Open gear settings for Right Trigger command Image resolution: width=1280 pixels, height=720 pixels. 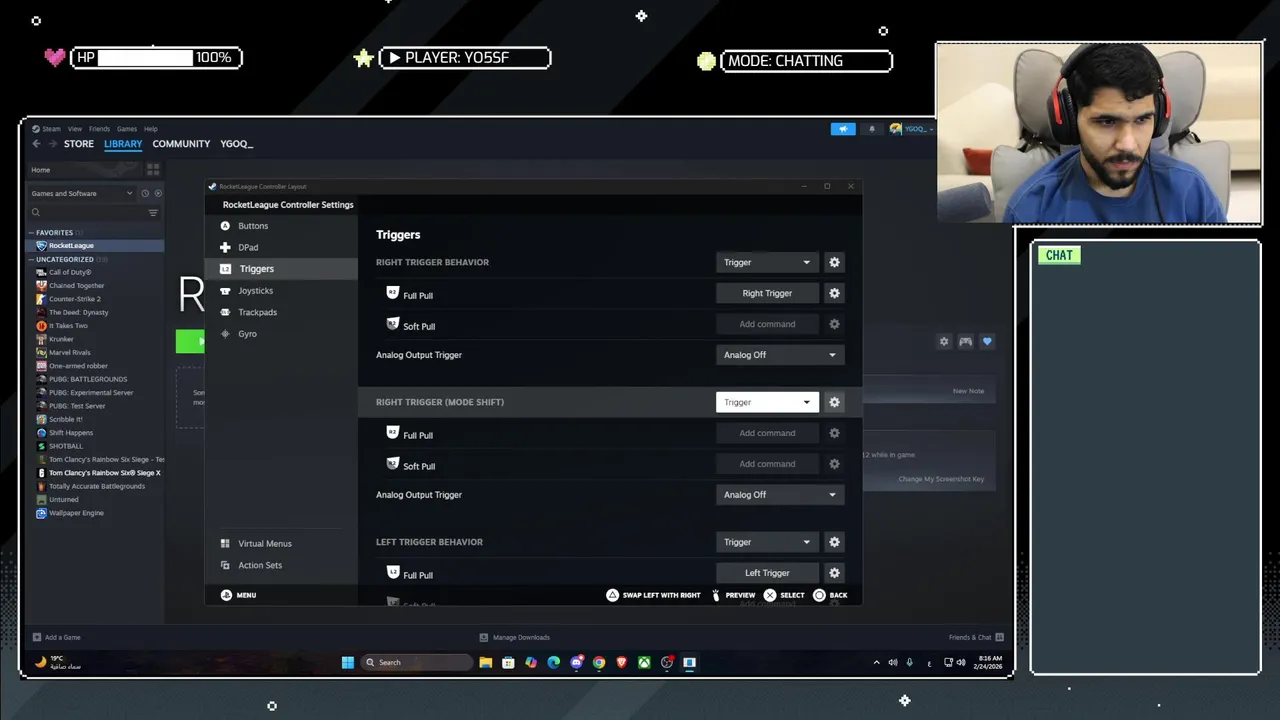coord(834,293)
